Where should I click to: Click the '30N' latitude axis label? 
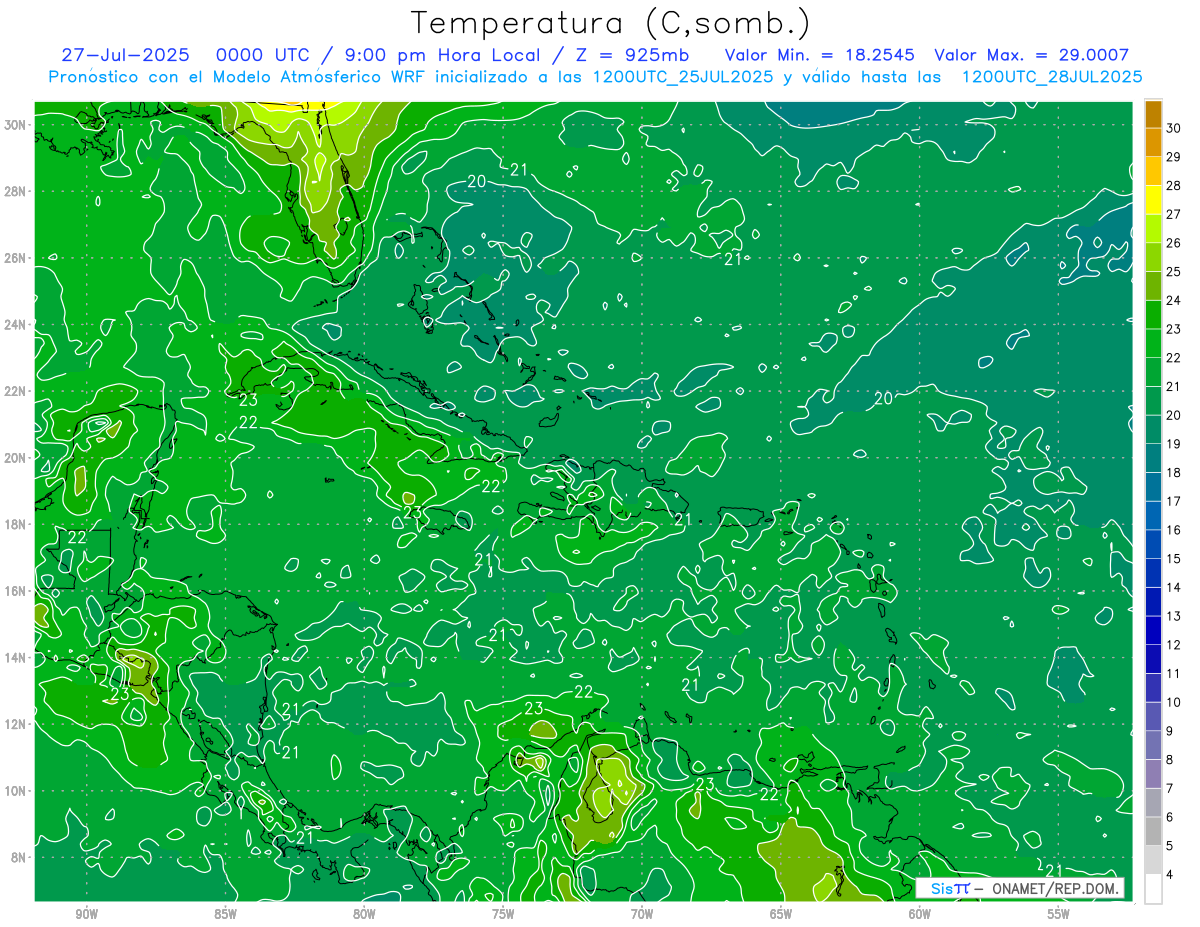(x=16, y=125)
